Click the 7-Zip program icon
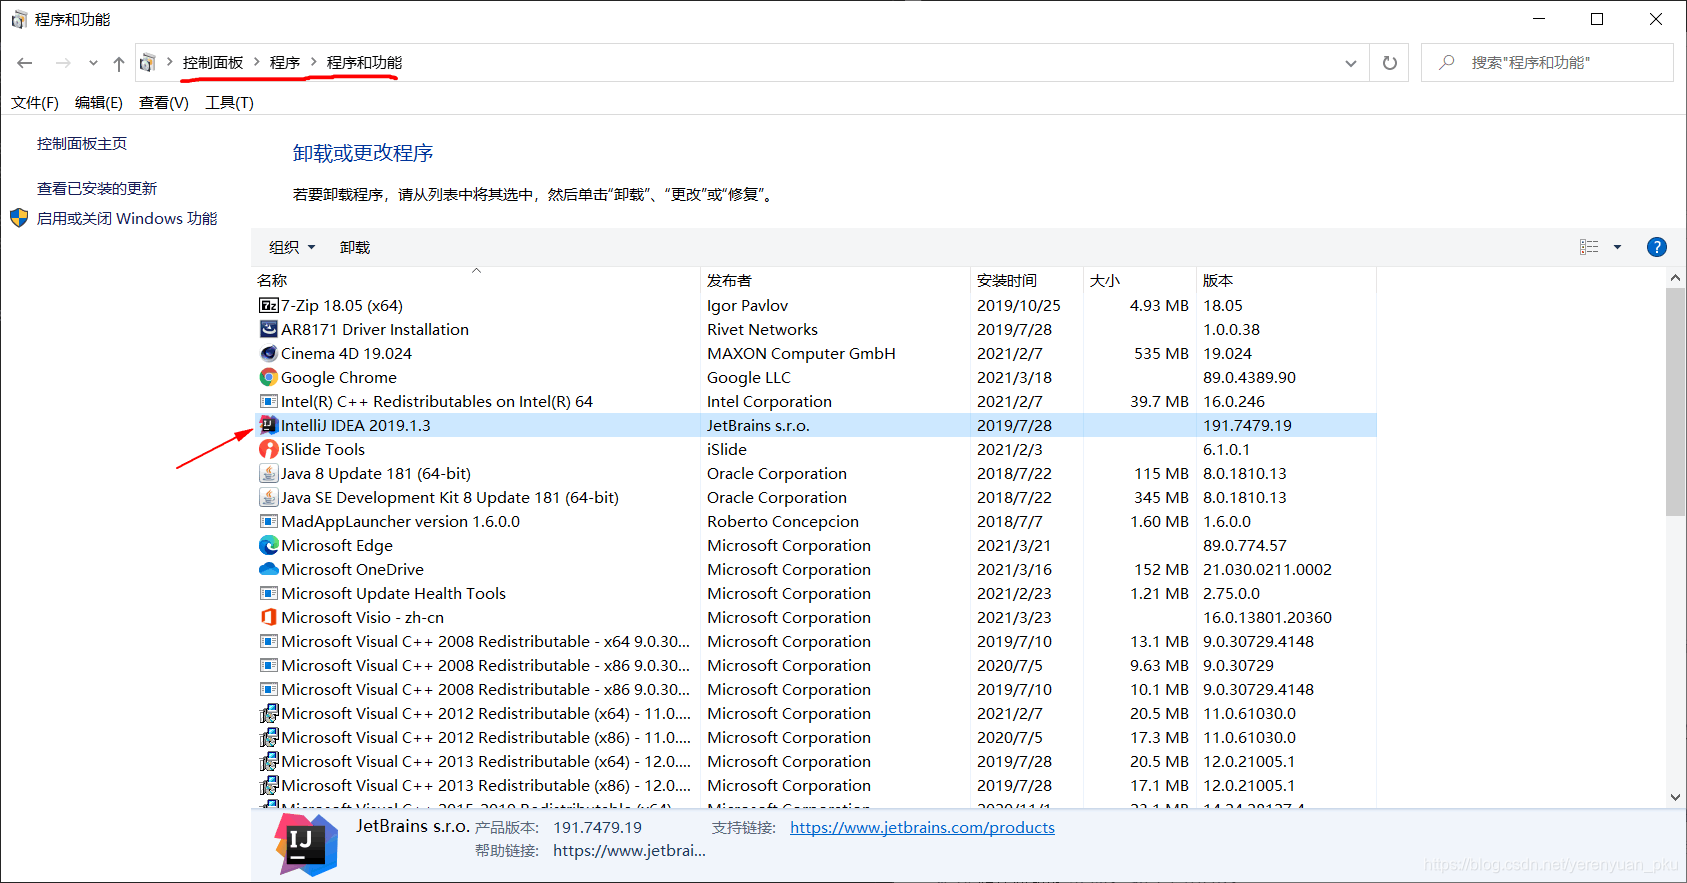Screen dimensions: 1687x883 tap(268, 306)
